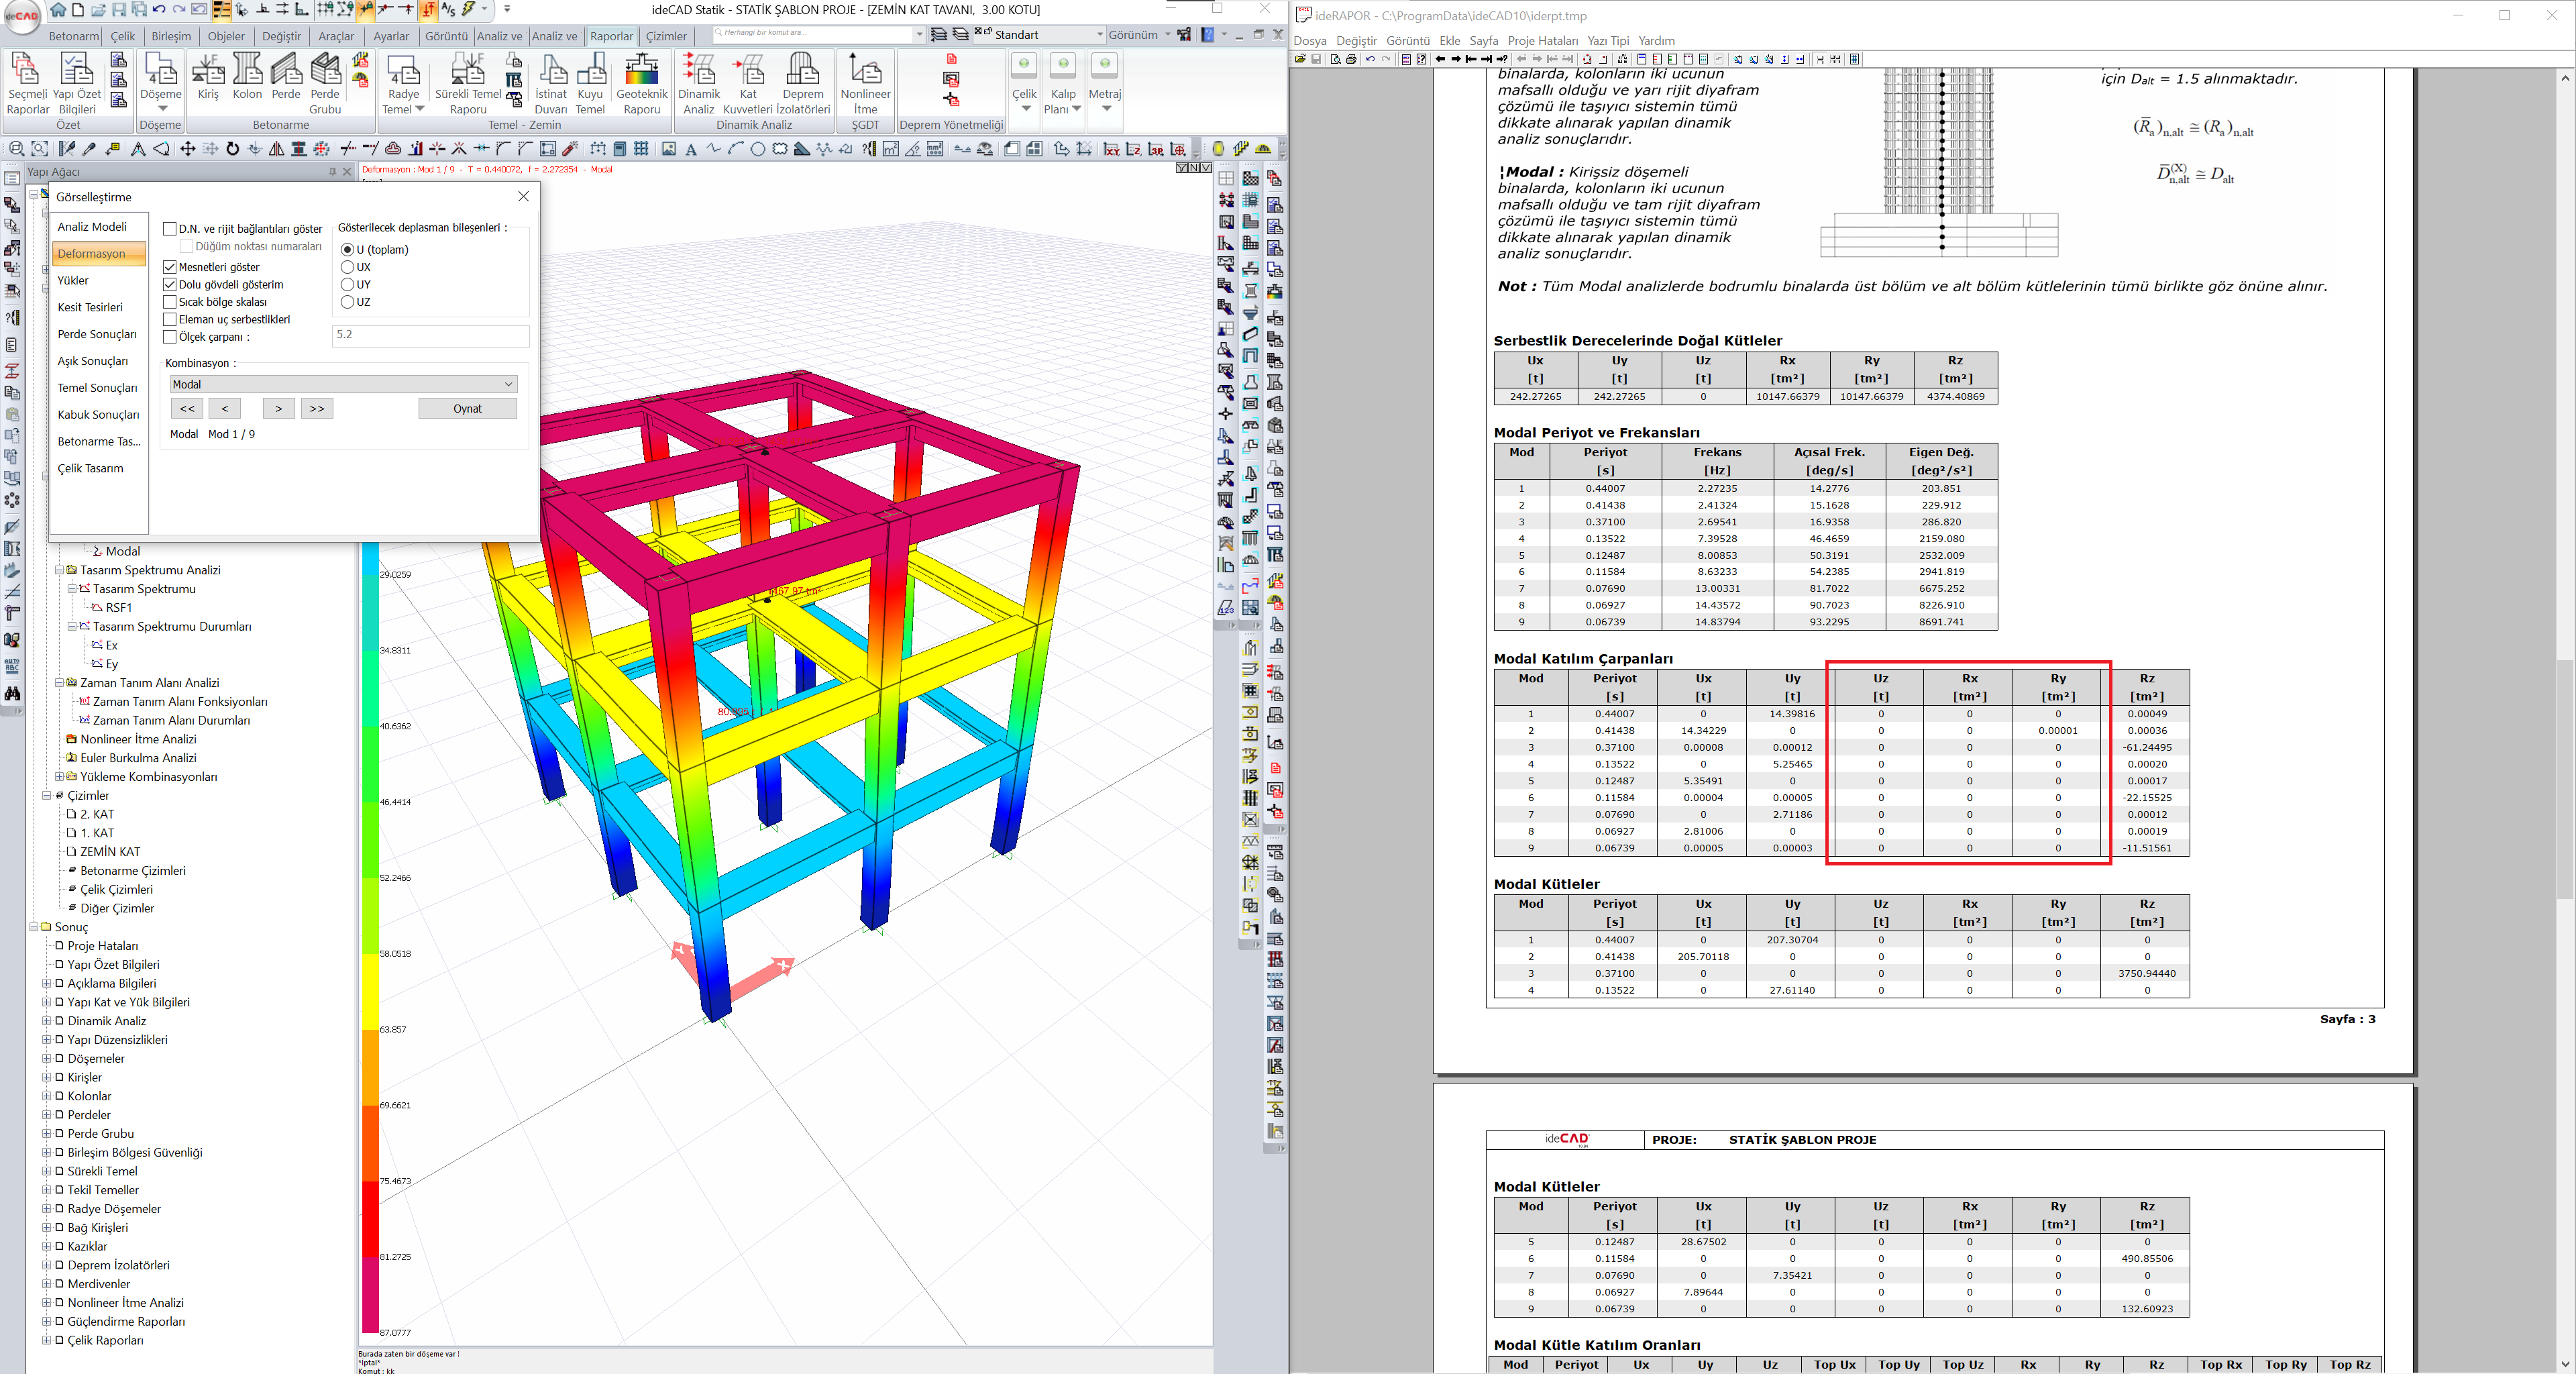Toggle Dolu gövdeli gösterim checkbox
The height and width of the screenshot is (1374, 2576).
(x=170, y=285)
